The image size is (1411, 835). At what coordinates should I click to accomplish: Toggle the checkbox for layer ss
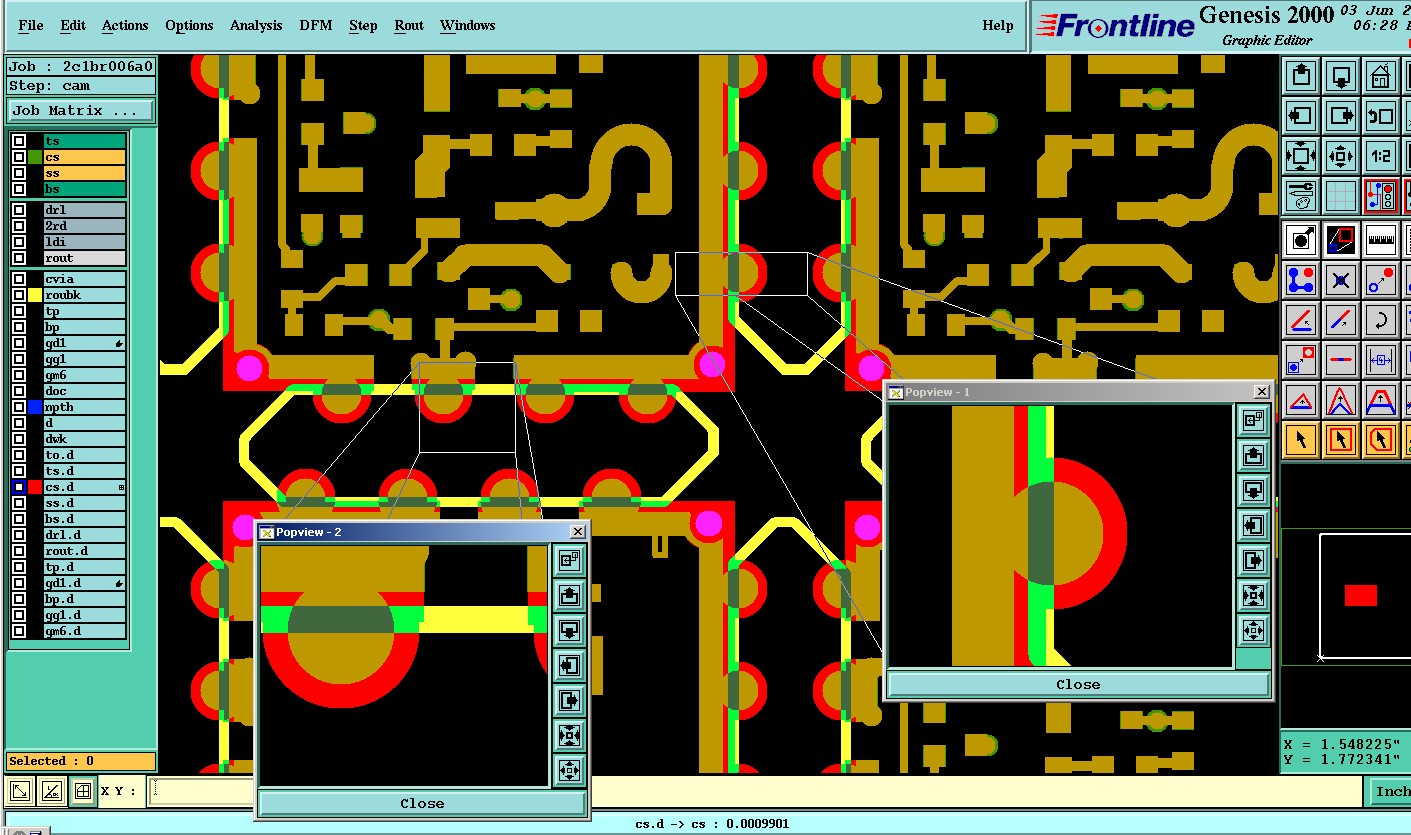pyautogui.click(x=19, y=173)
